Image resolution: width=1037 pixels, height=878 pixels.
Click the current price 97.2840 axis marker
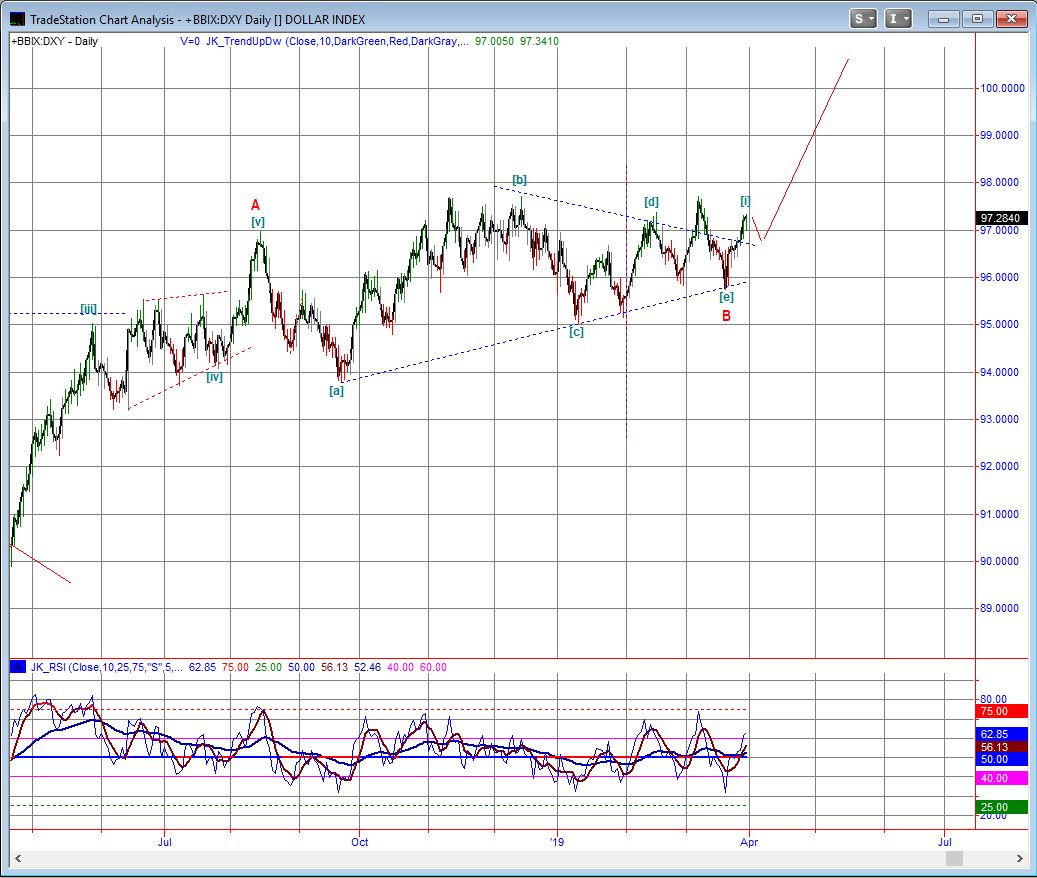click(1000, 217)
